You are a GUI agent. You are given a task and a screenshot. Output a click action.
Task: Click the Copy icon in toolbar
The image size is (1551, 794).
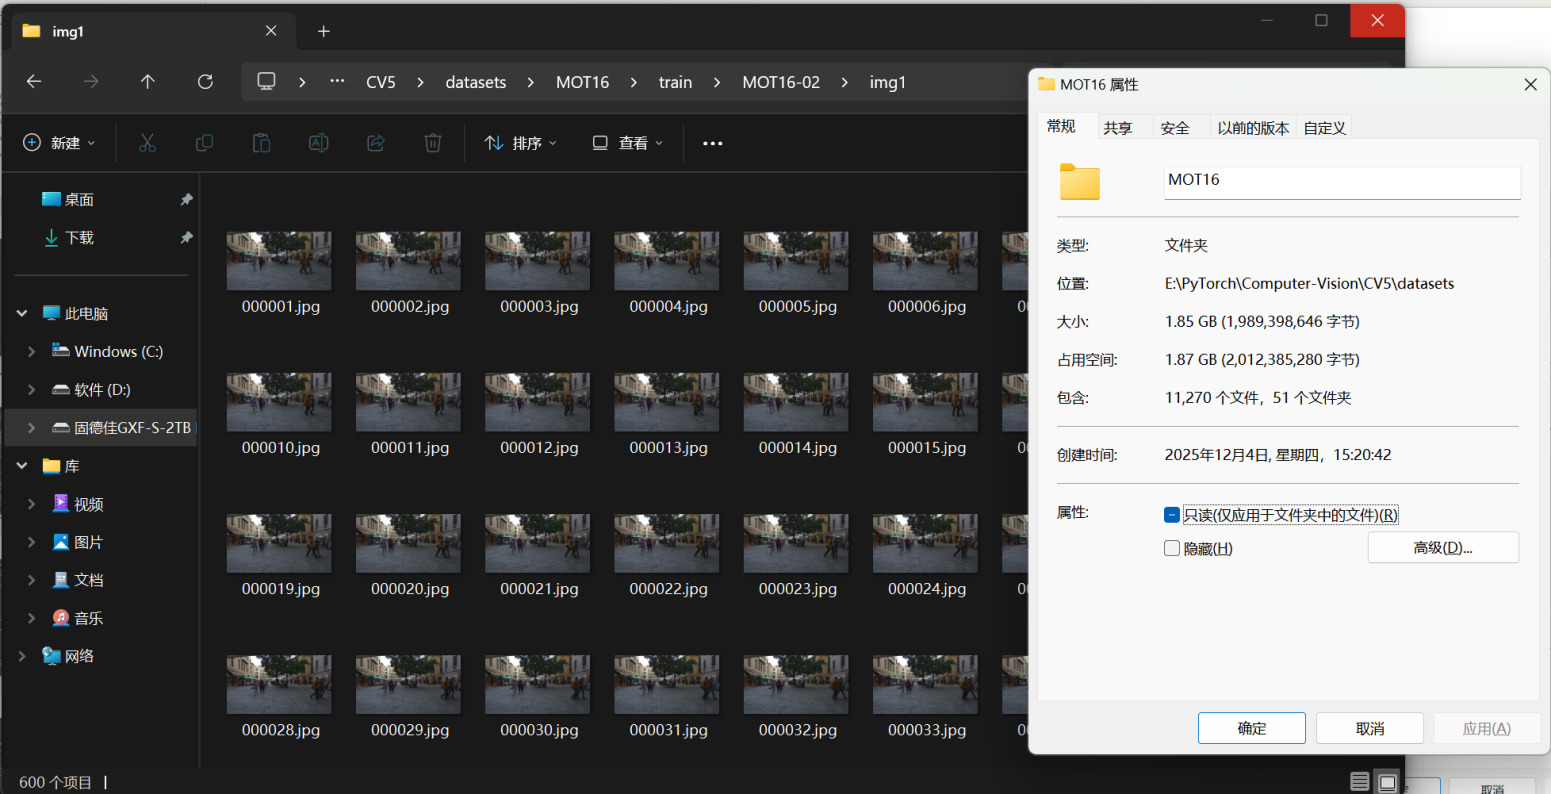coord(204,143)
